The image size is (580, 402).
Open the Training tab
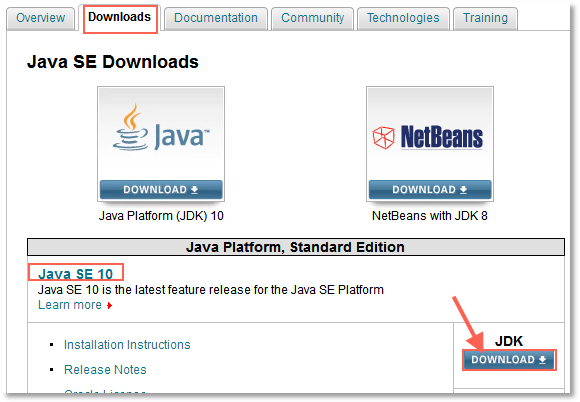pos(485,18)
